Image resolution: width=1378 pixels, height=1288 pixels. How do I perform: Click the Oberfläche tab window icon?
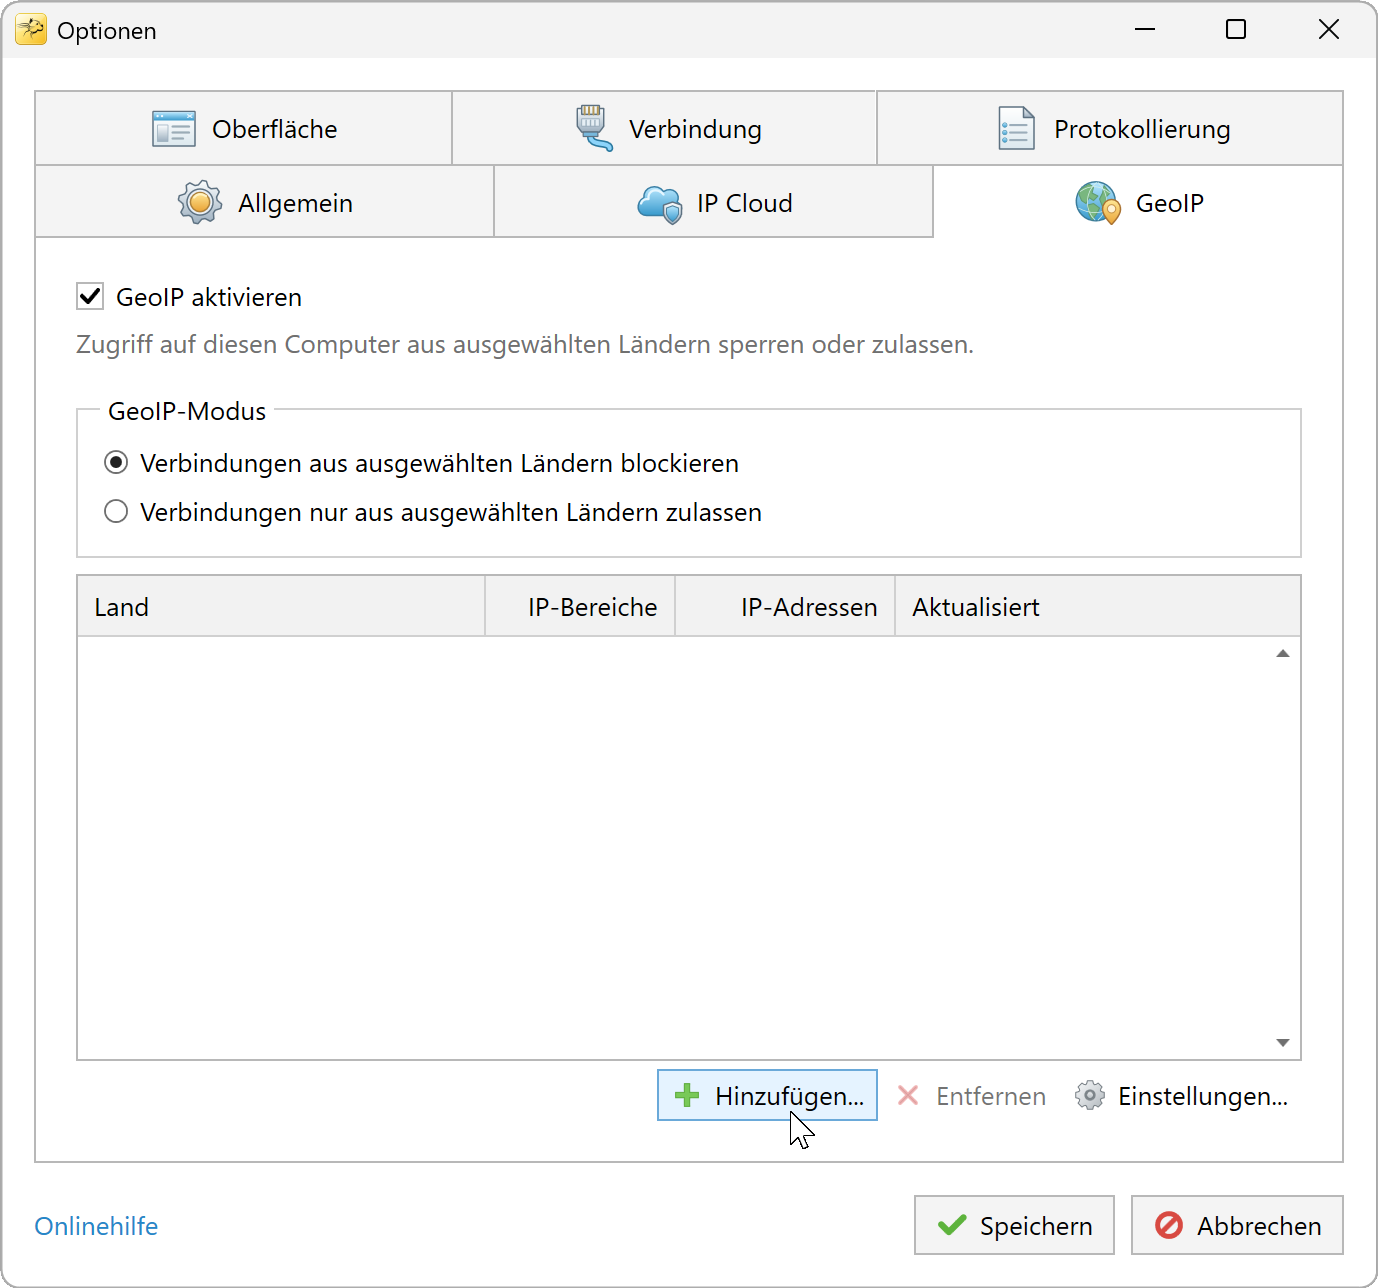pyautogui.click(x=174, y=129)
